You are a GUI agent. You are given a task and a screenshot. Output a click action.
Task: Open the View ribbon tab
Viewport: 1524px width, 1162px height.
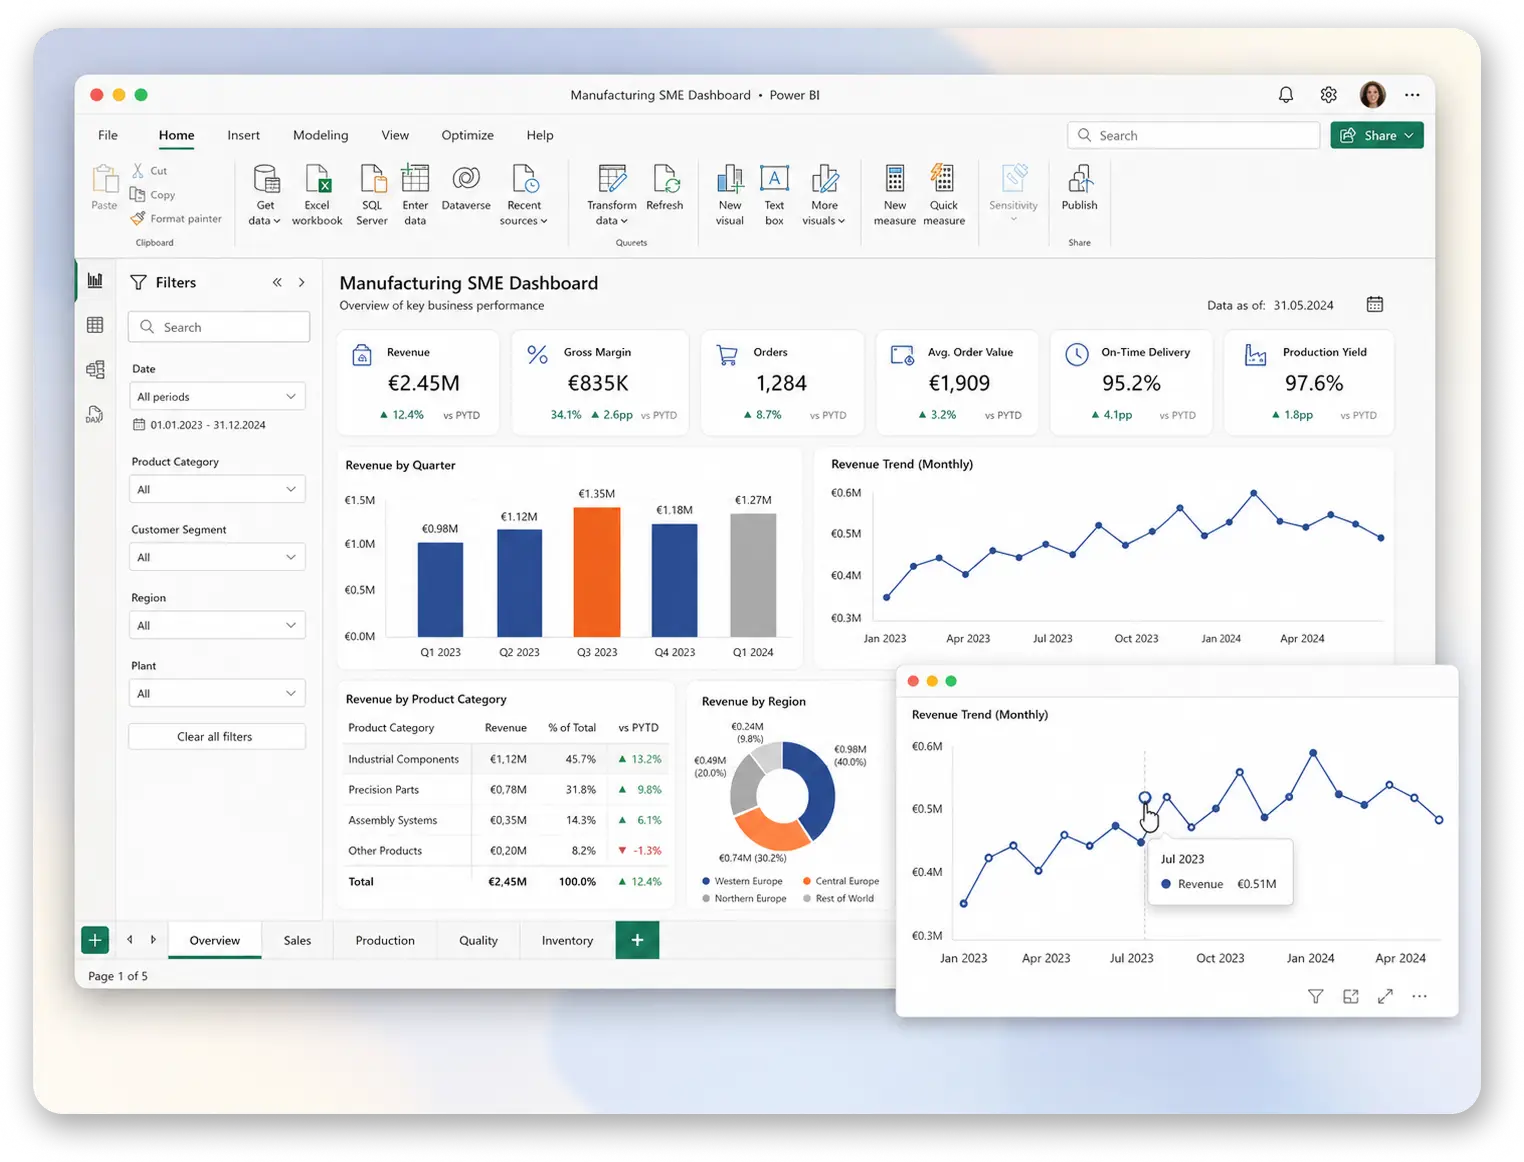click(395, 135)
